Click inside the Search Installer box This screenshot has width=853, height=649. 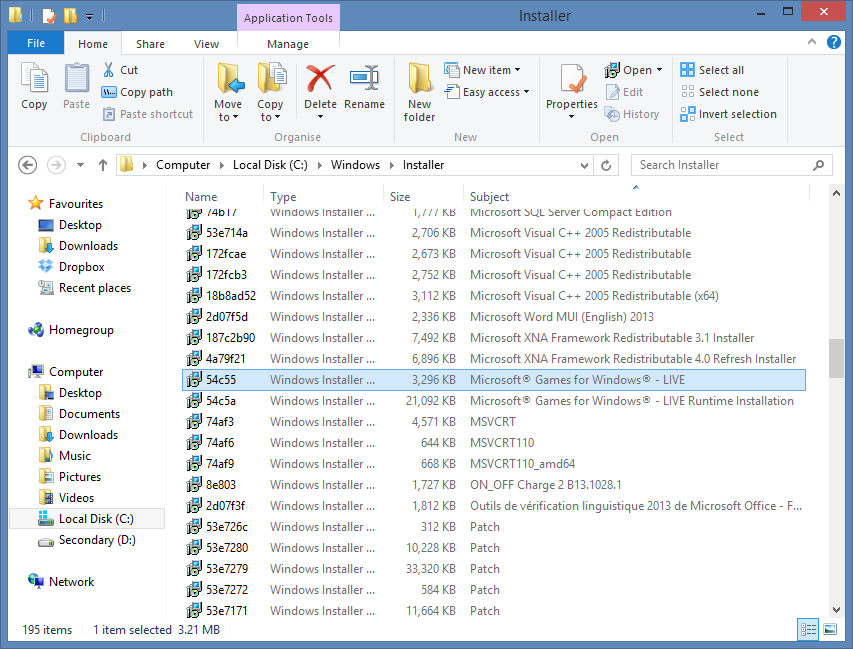[x=720, y=165]
